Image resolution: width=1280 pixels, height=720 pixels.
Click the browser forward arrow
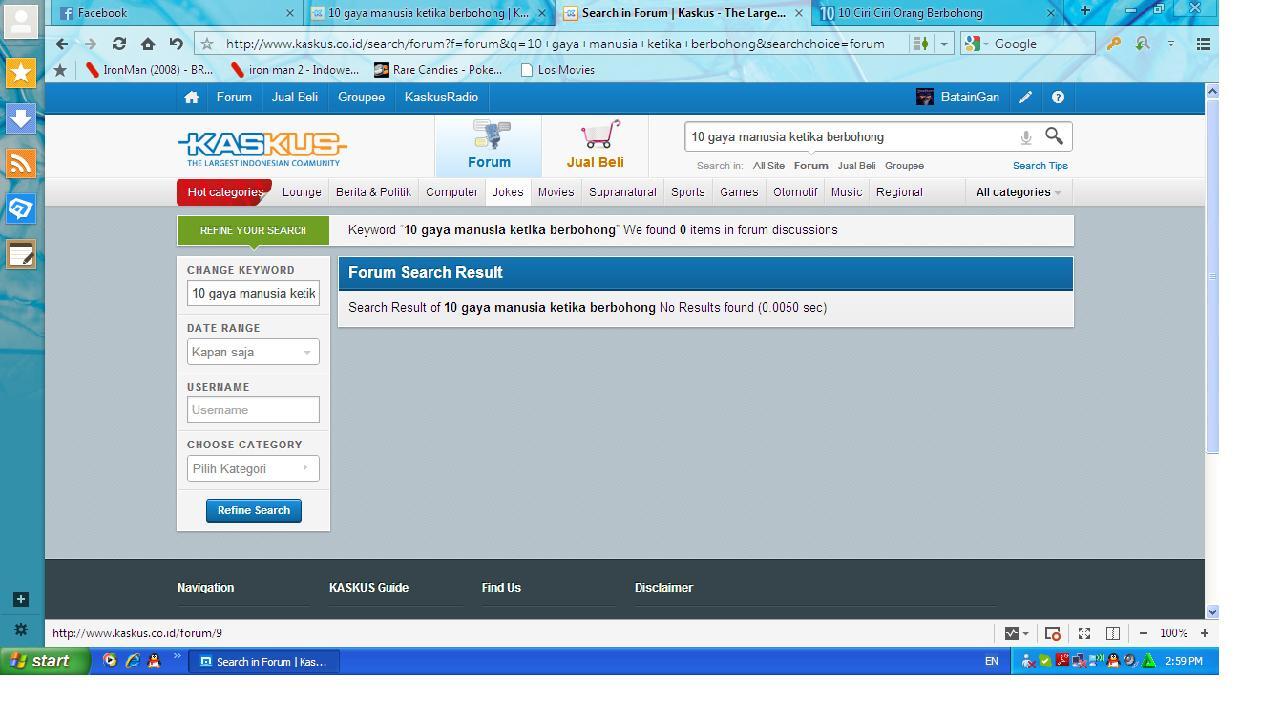(90, 44)
